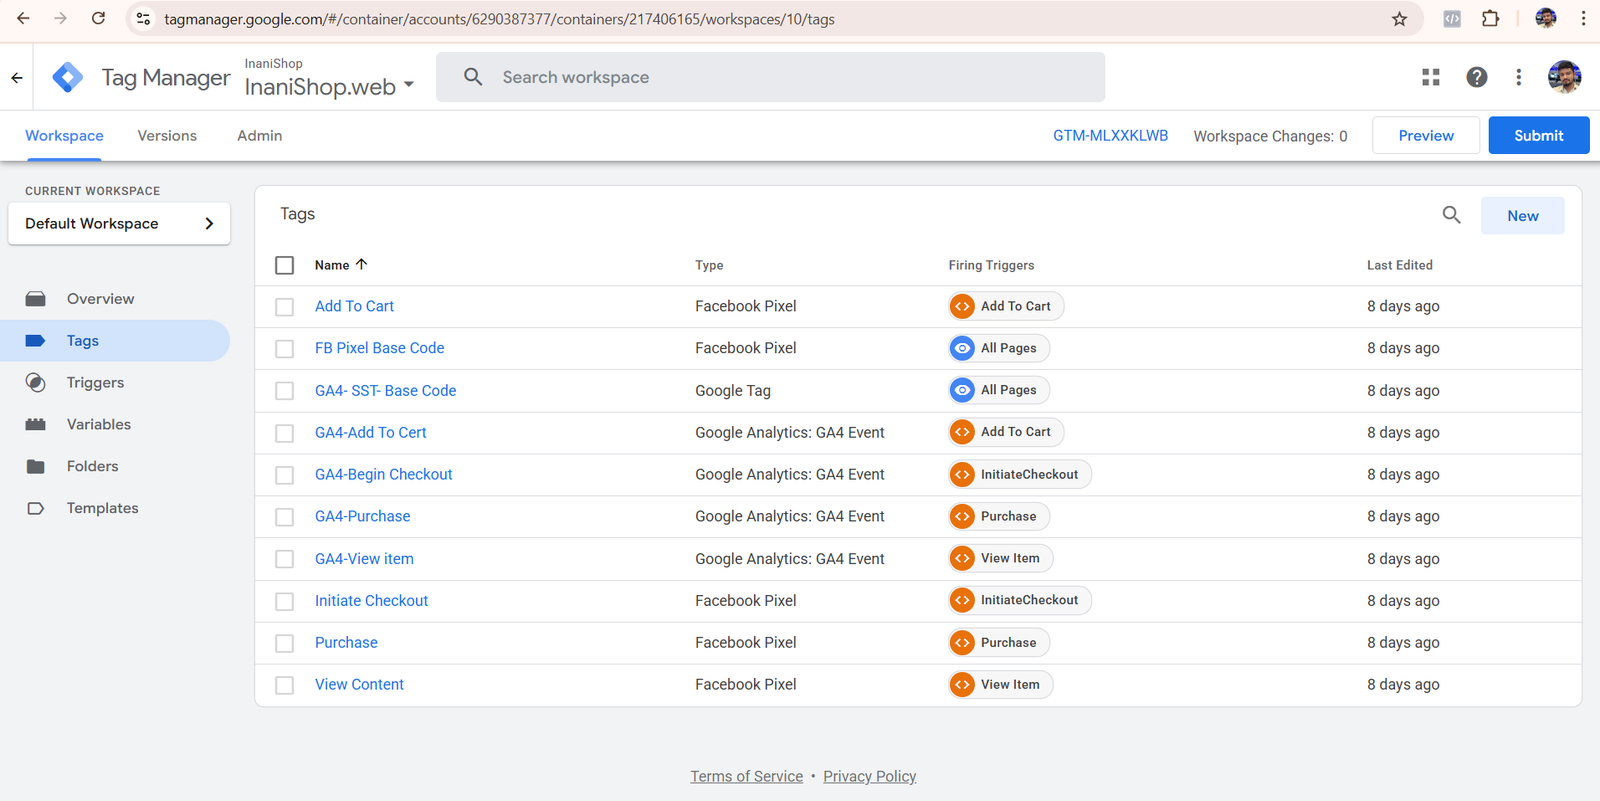
Task: Click the All Pages trigger for FB Pixel Base Code
Action: click(x=999, y=348)
